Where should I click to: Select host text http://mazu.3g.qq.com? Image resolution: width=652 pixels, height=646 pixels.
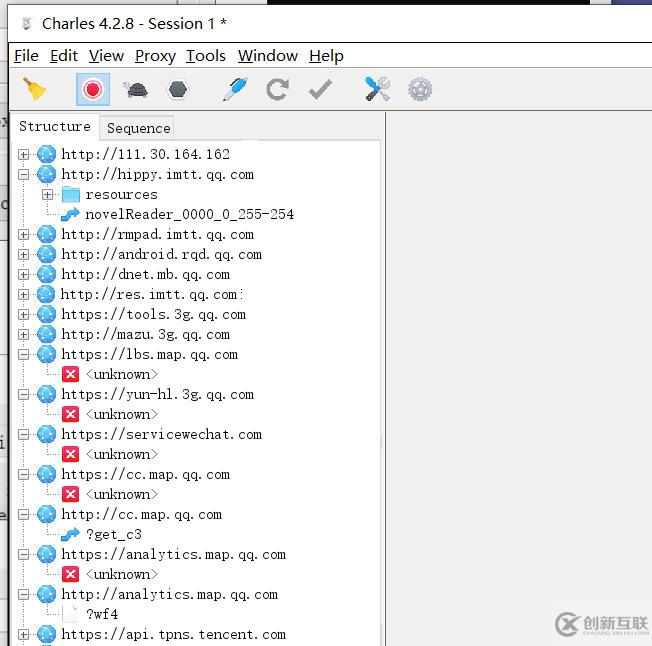click(146, 334)
